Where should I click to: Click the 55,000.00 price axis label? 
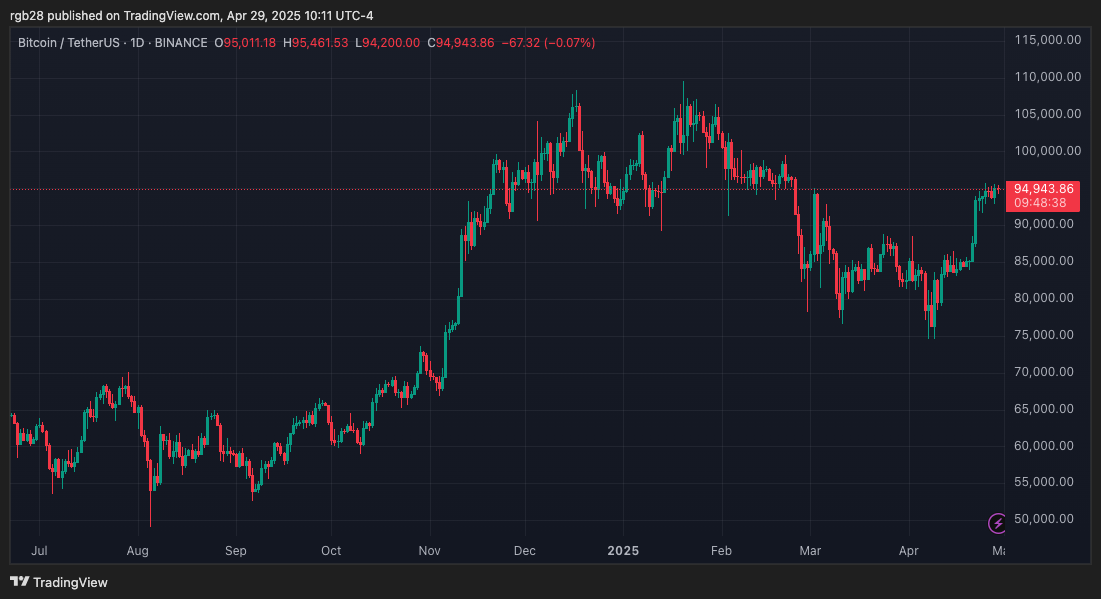[1044, 482]
